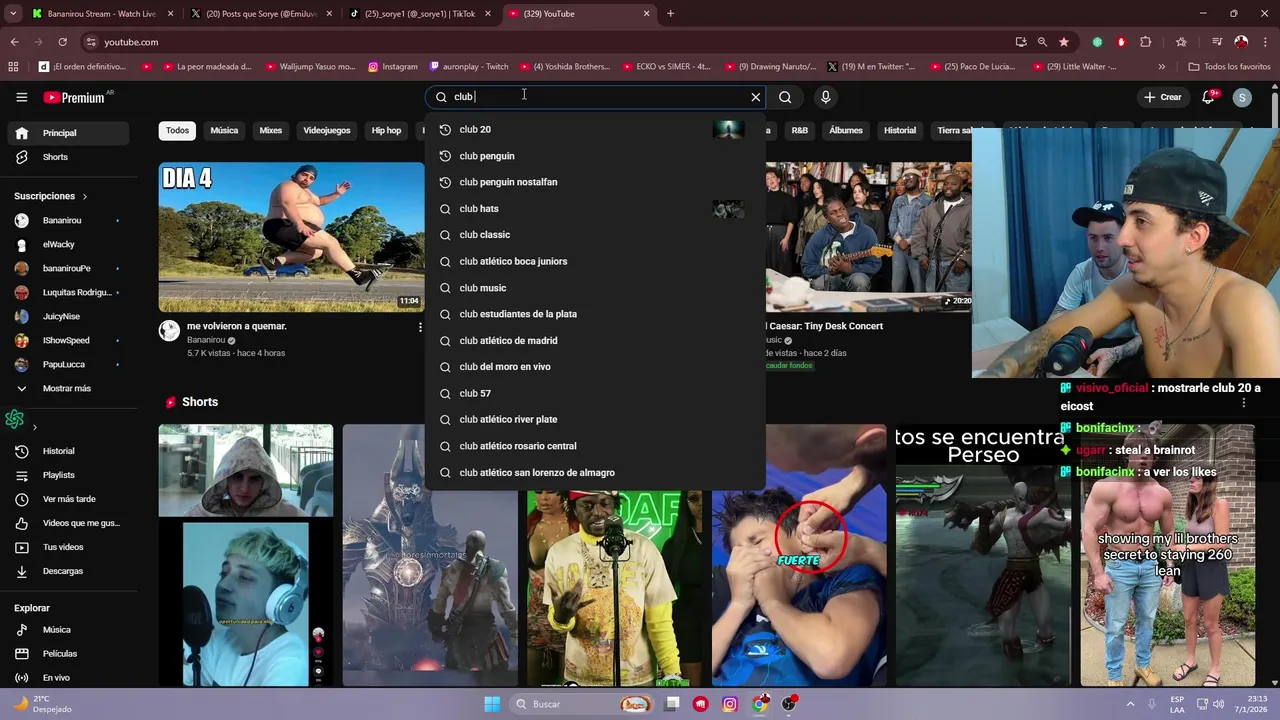Open the Chrome three-dot menu
Screen dimensions: 1280x720
(1265, 42)
